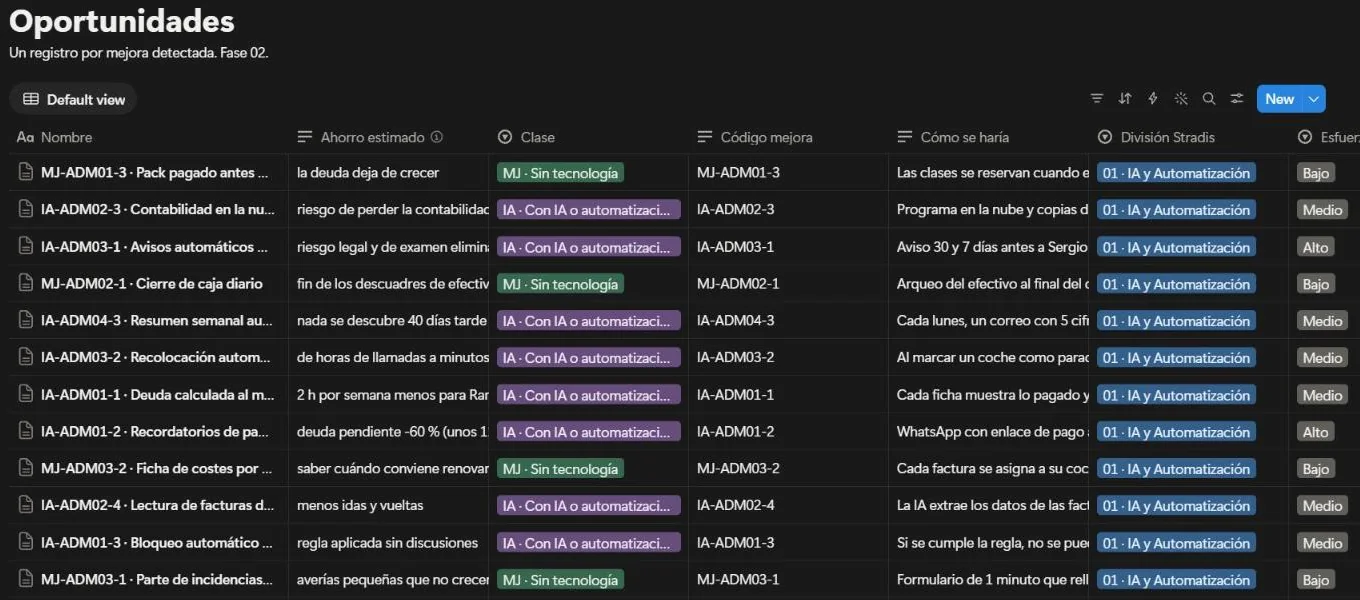Click the magic wand AI icon
Image resolution: width=1360 pixels, height=600 pixels.
tap(1181, 99)
